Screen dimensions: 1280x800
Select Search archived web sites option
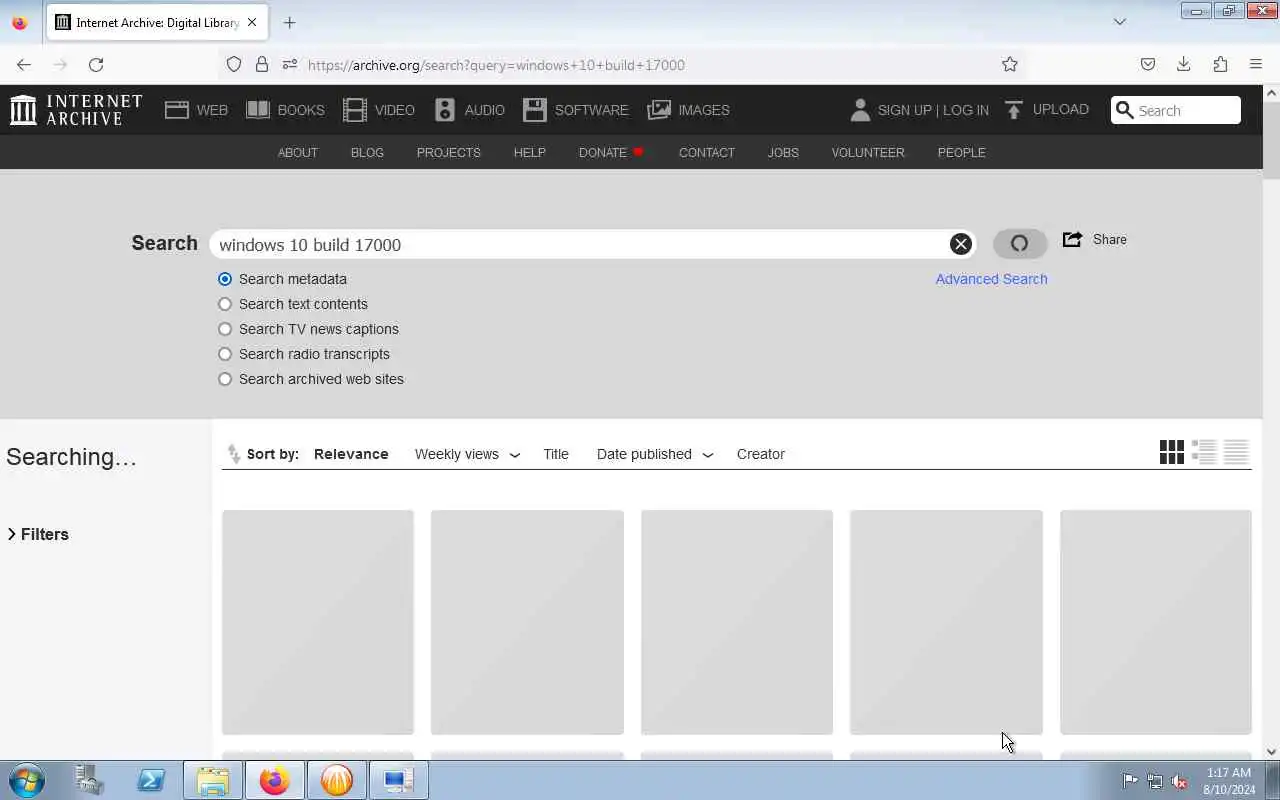coord(225,379)
